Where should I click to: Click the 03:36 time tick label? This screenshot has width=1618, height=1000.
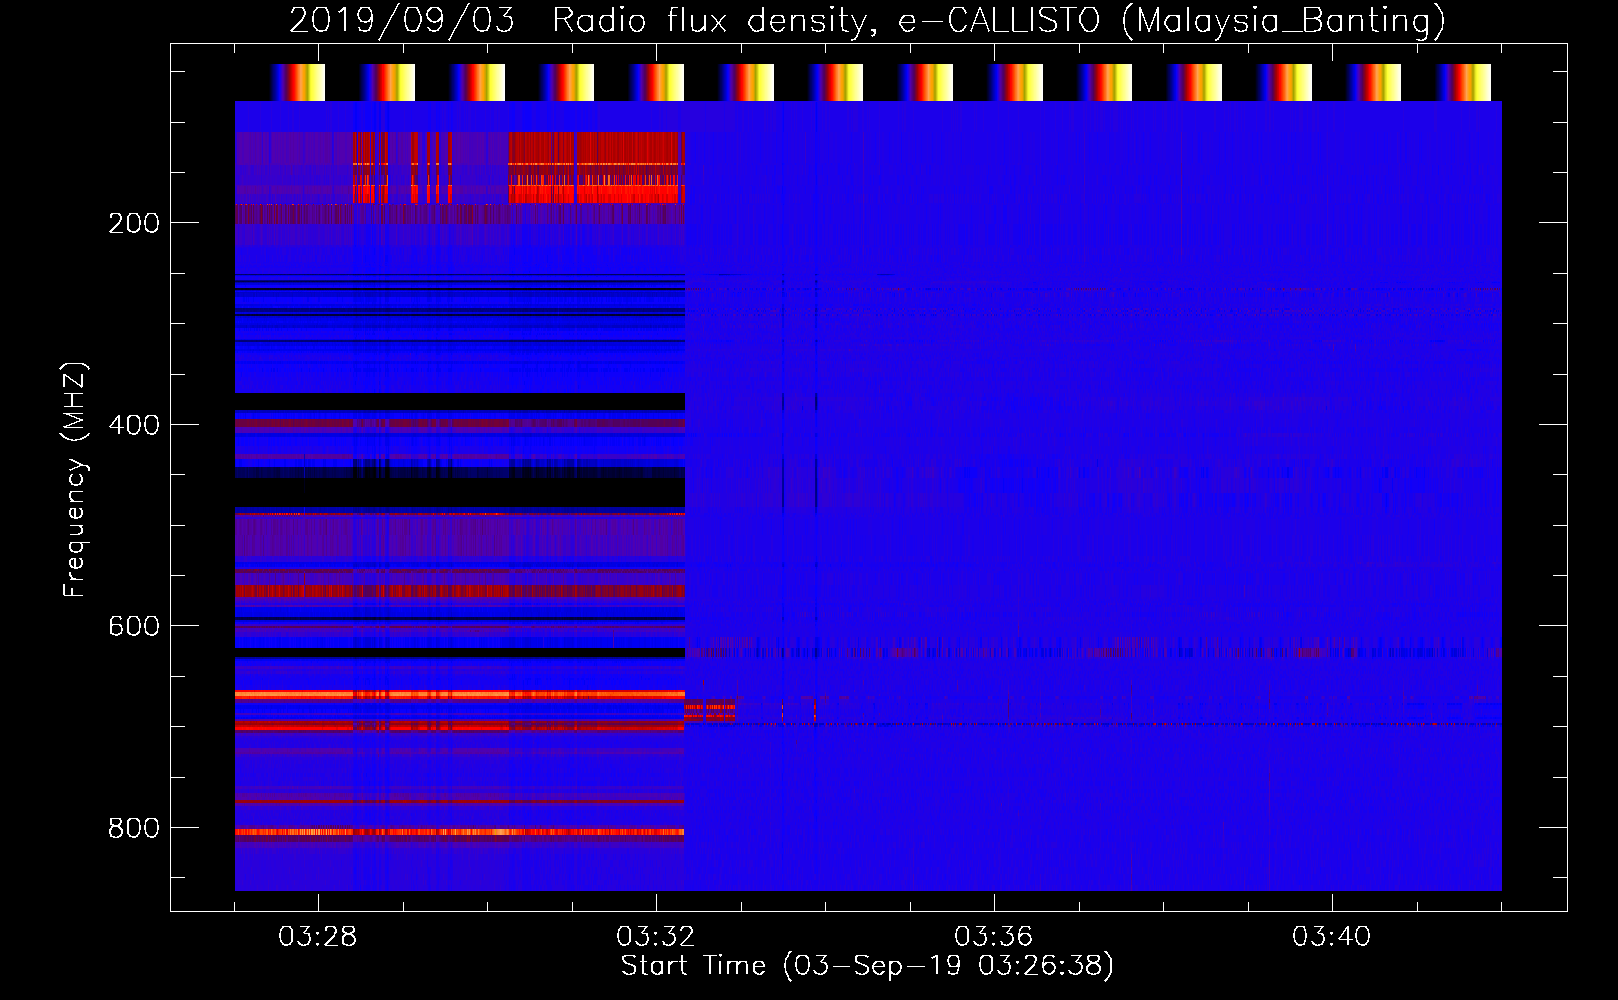(993, 937)
